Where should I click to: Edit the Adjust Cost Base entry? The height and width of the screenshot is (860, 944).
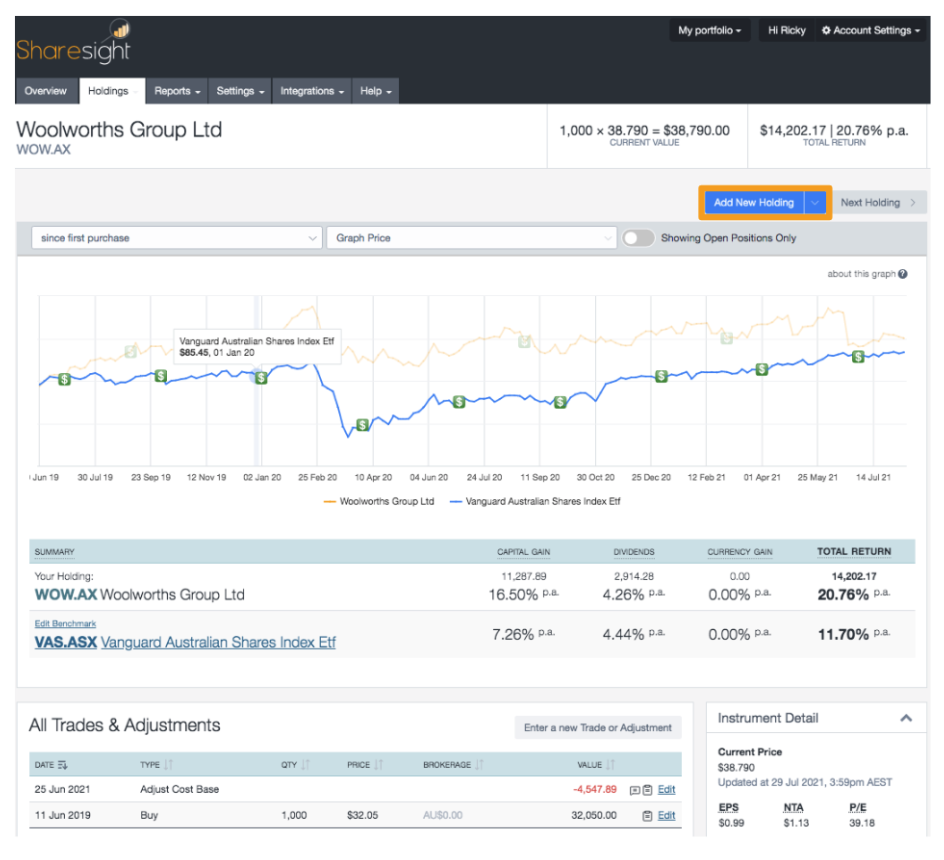click(666, 790)
